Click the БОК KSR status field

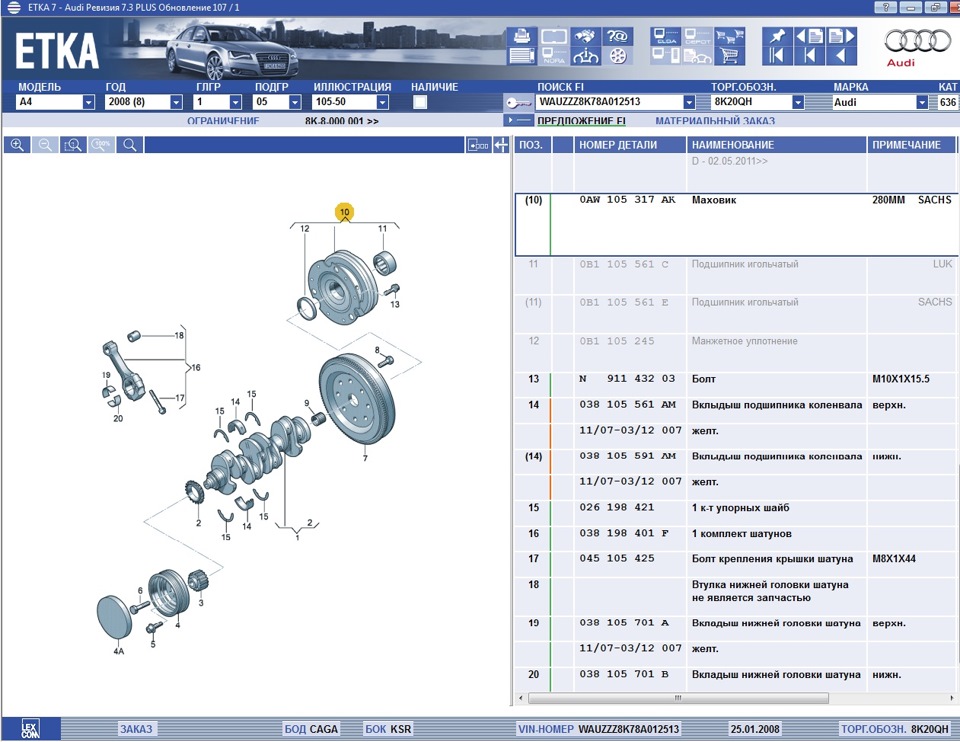pyautogui.click(x=388, y=729)
